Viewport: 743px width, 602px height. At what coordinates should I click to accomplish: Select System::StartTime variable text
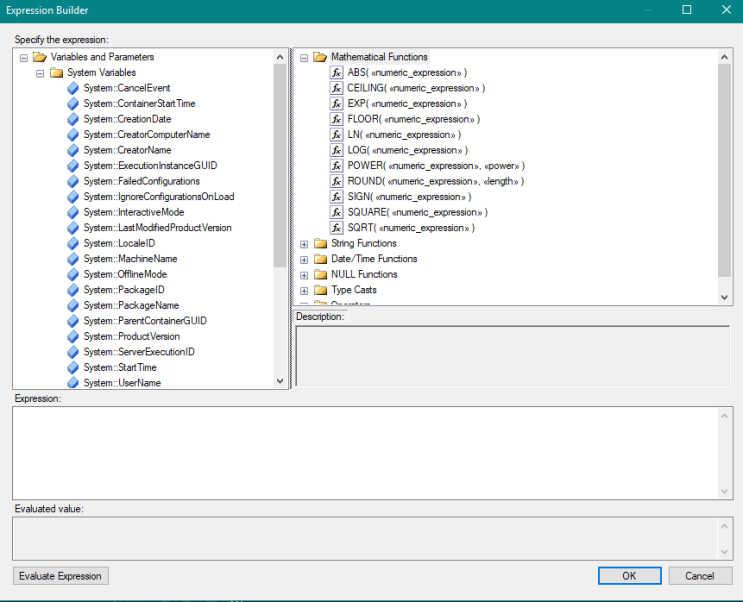coord(120,367)
